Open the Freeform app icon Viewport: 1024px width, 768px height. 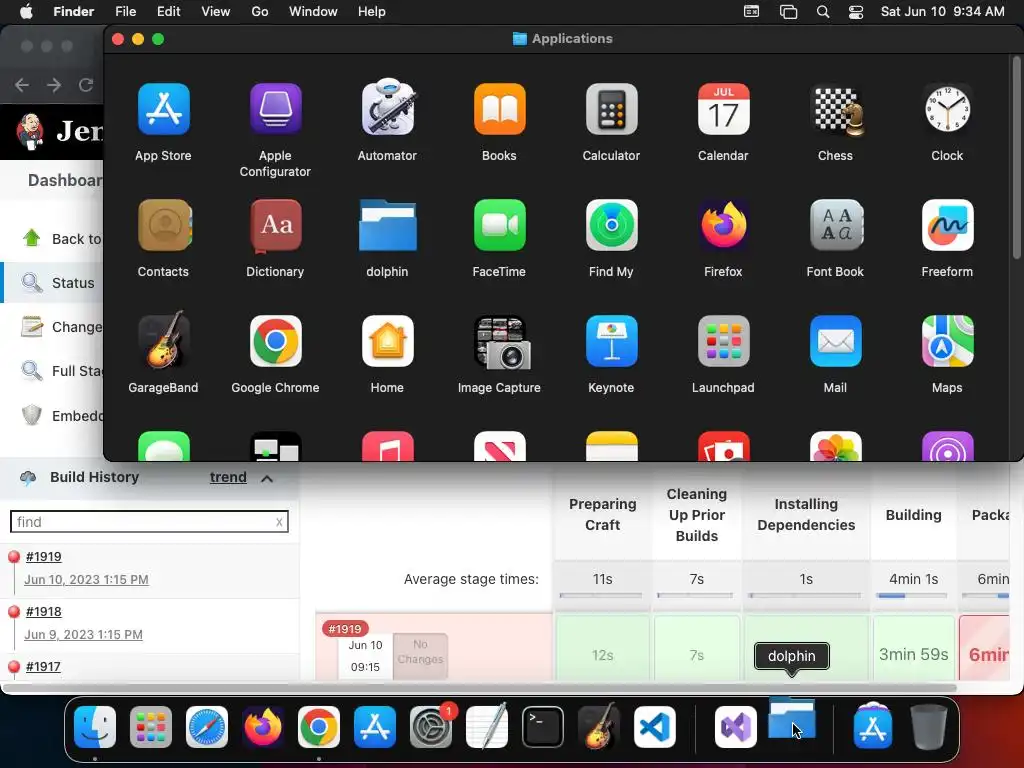coord(947,225)
